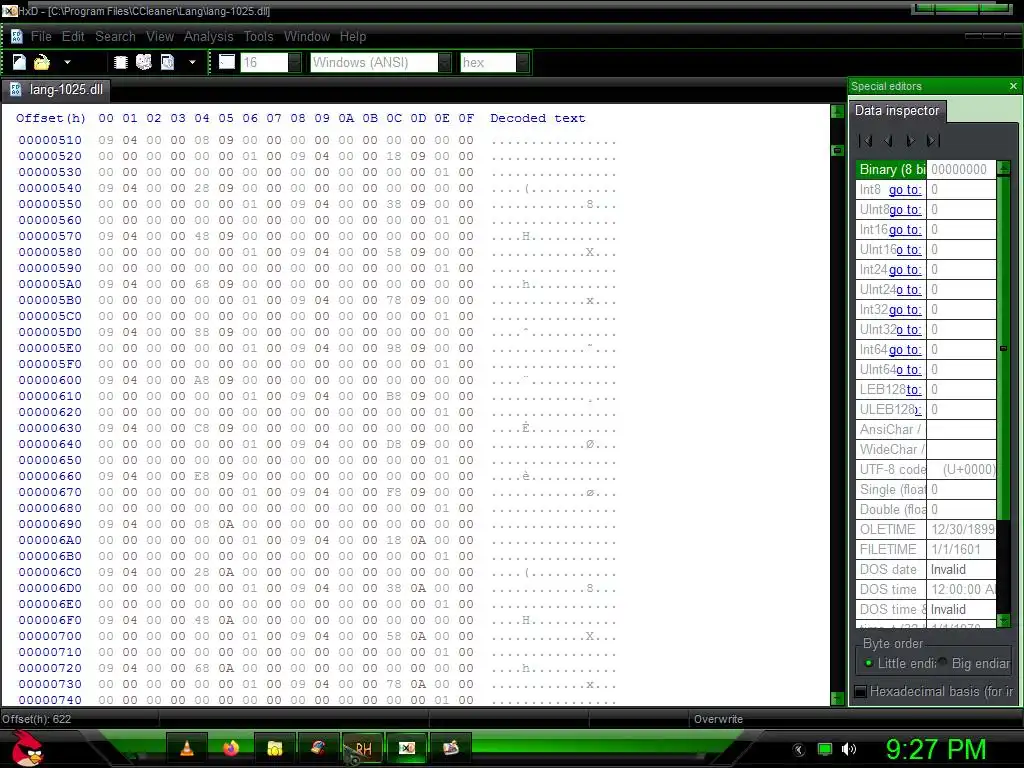Switch to the Data inspector tab
This screenshot has width=1024, height=768.
click(x=897, y=110)
